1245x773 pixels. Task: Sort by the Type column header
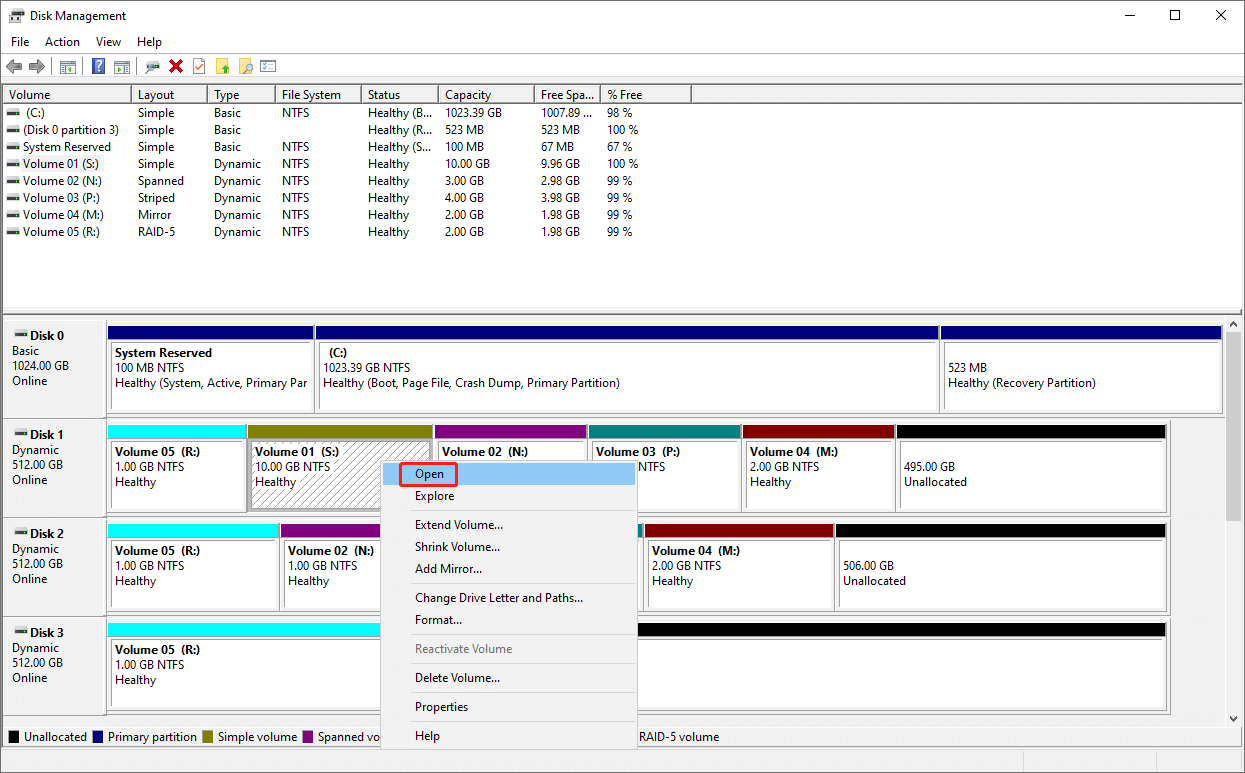tap(241, 95)
